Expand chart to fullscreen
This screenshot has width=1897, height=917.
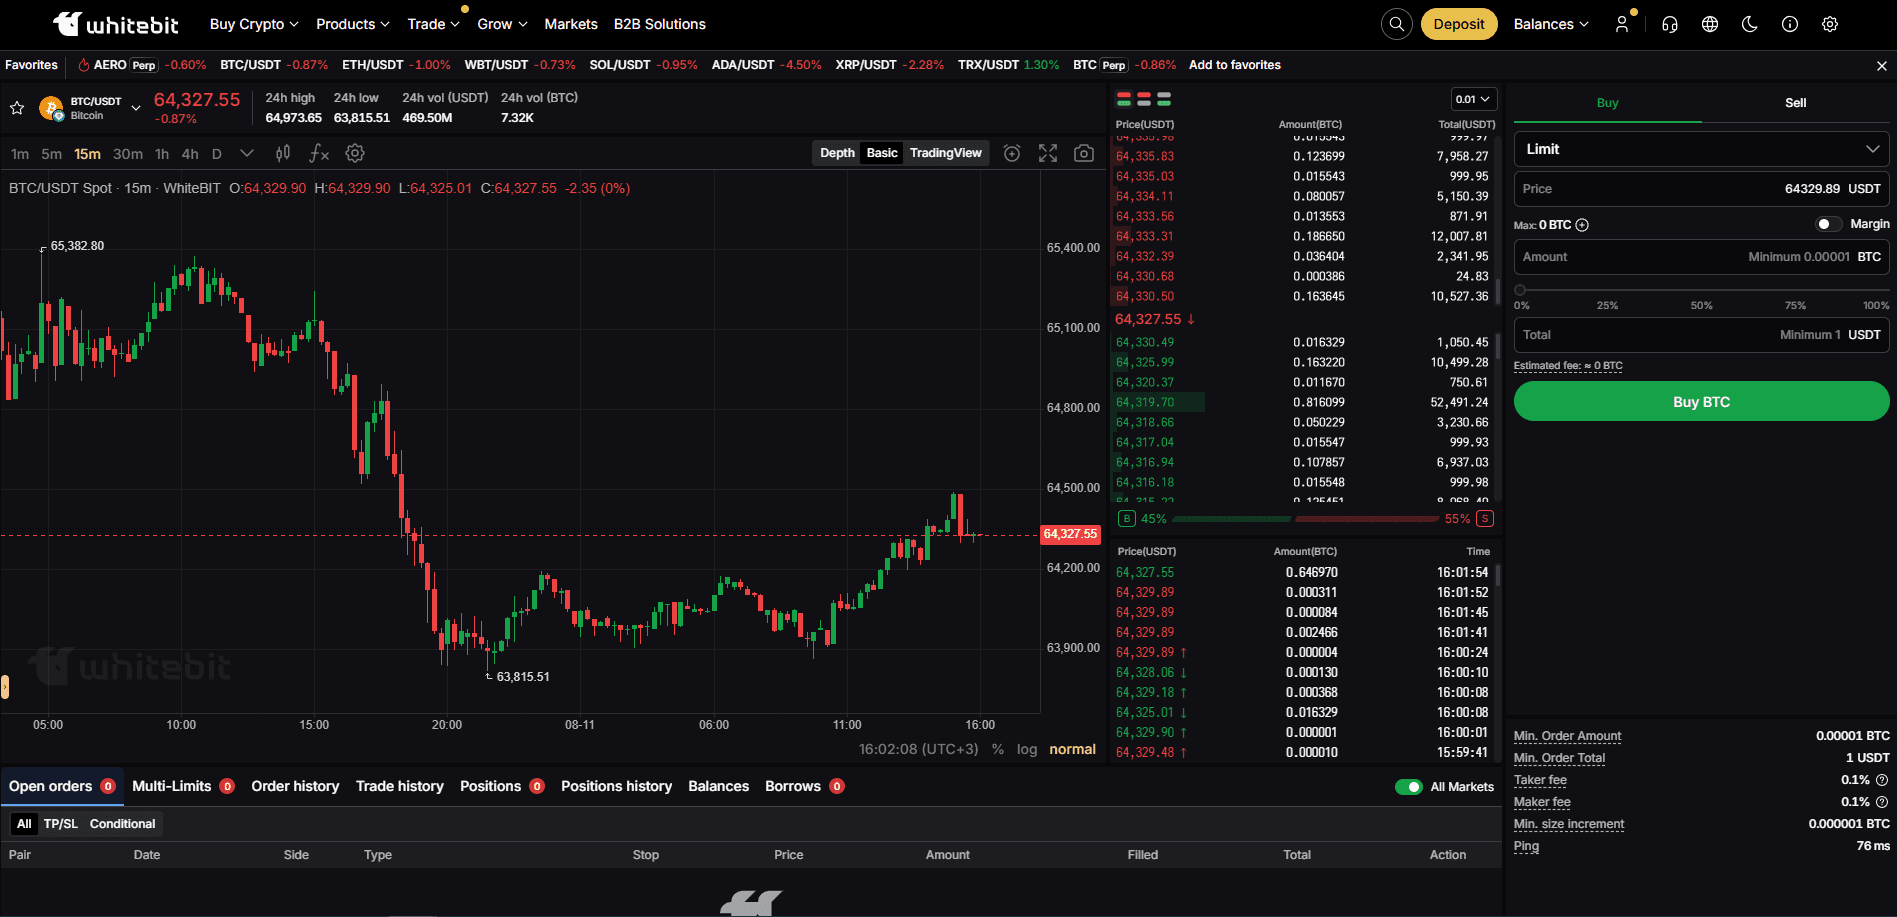point(1048,153)
